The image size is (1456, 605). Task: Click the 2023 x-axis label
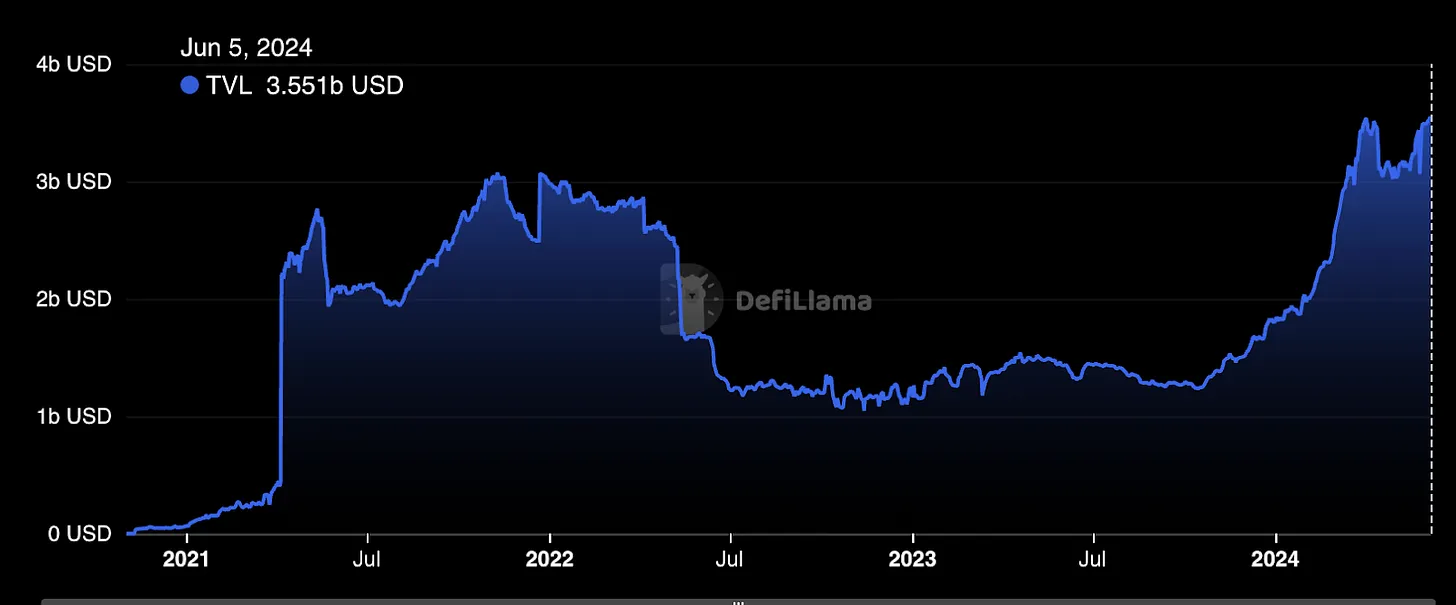pos(913,559)
